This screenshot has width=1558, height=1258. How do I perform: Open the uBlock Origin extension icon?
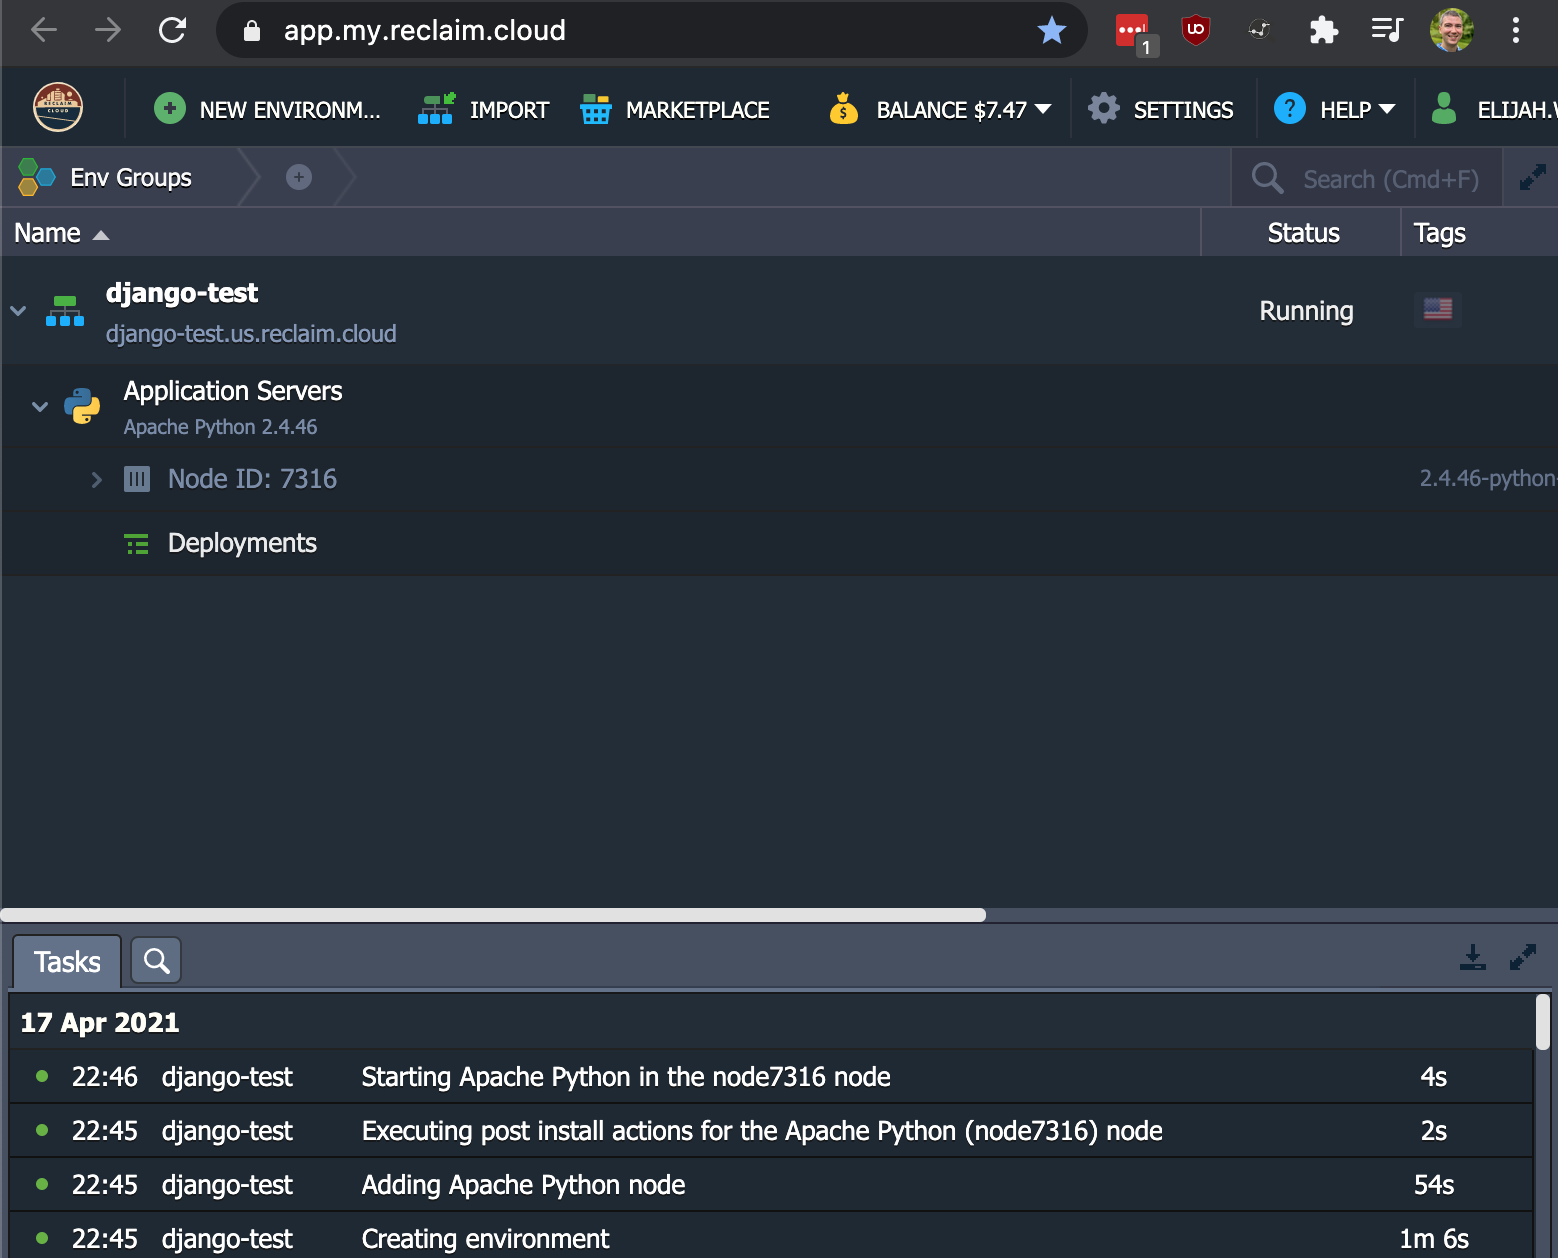(x=1196, y=30)
